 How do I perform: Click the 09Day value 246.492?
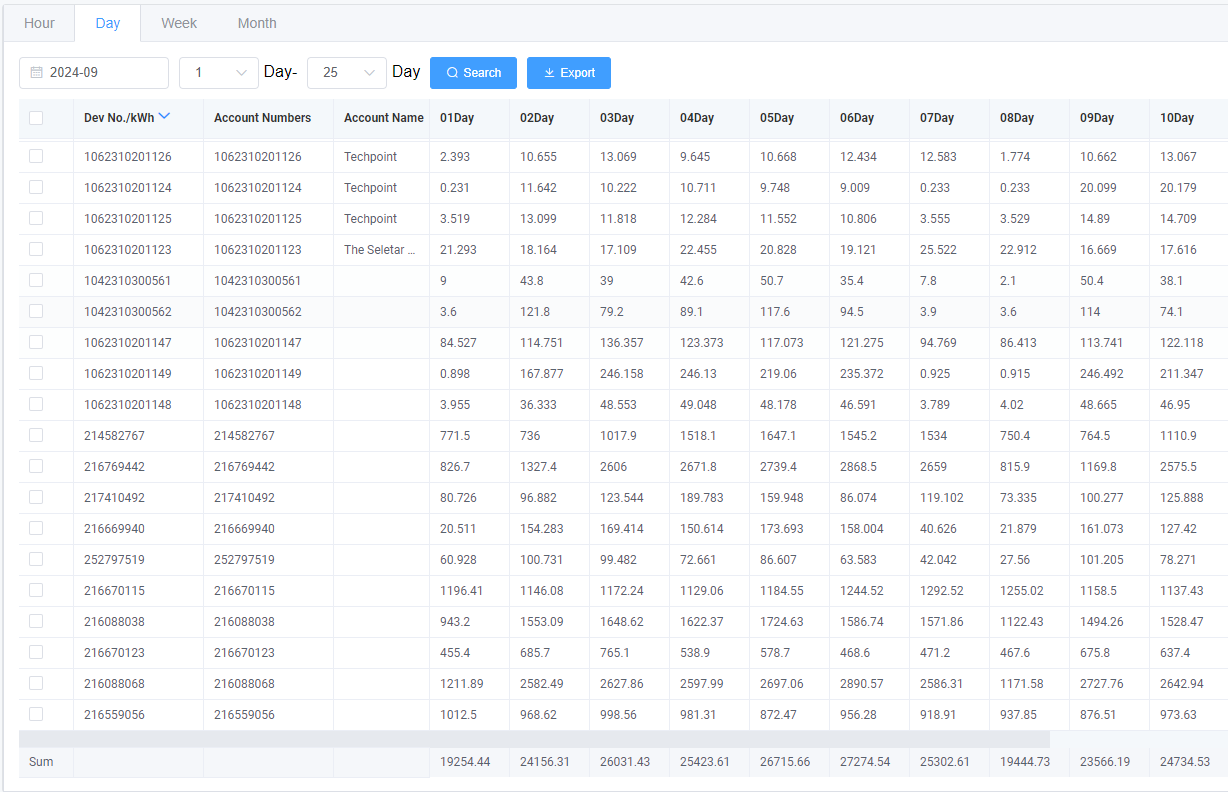(x=1102, y=373)
